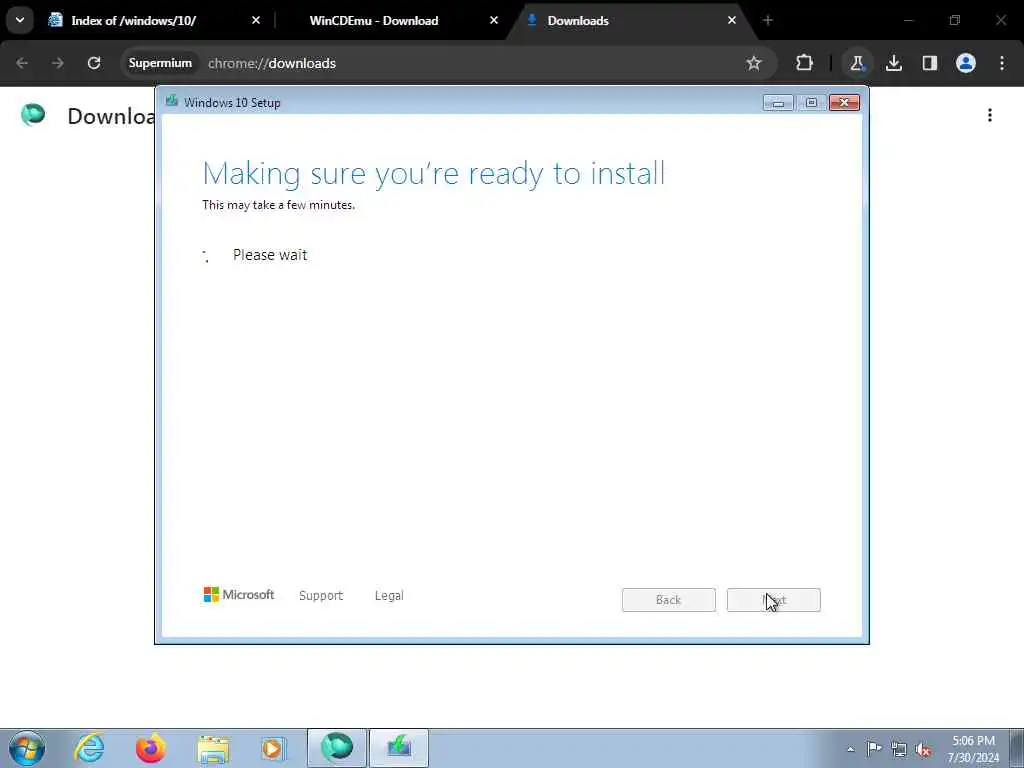Image resolution: width=1024 pixels, height=768 pixels.
Task: Open the Action Center flag tray icon
Action: coord(874,748)
